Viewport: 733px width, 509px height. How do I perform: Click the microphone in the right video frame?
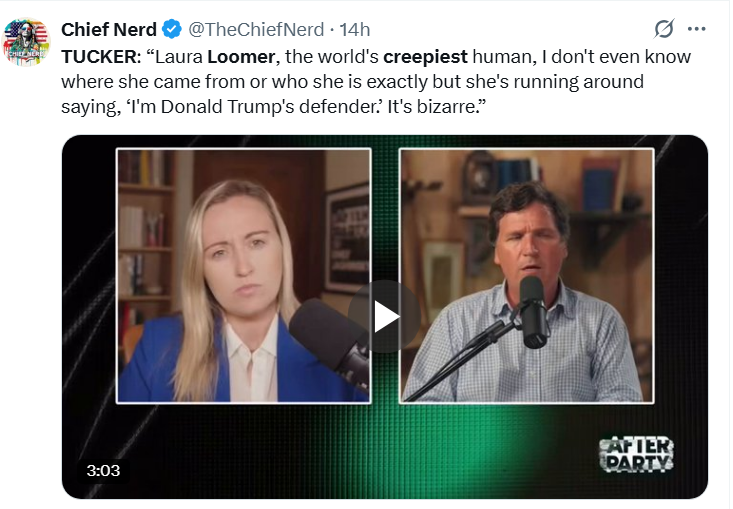[532, 310]
